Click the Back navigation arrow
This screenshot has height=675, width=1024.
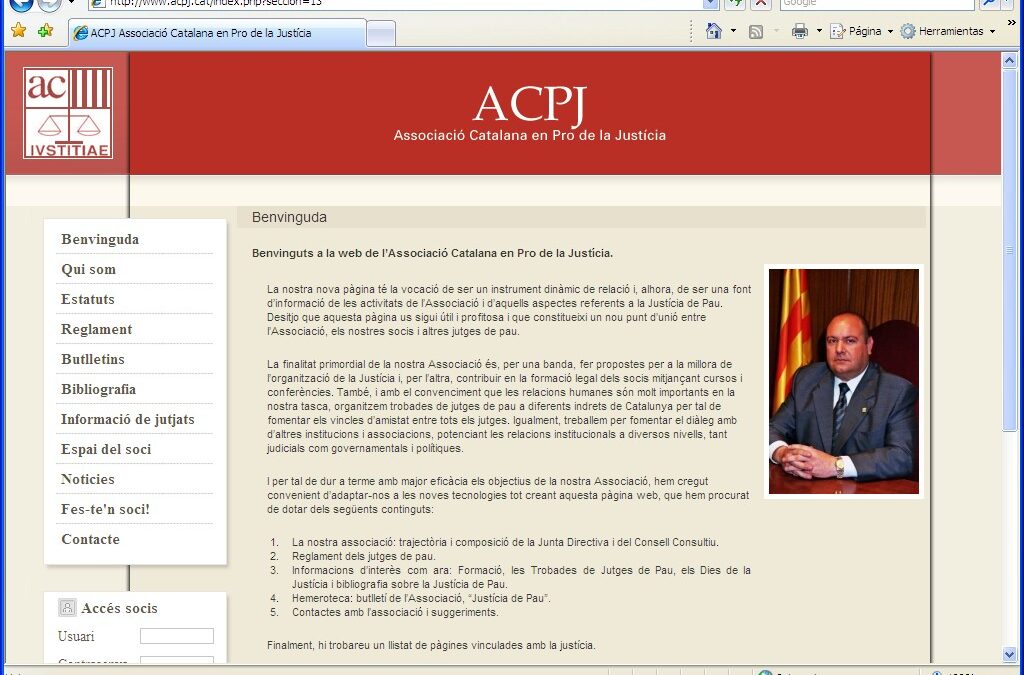coord(22,4)
